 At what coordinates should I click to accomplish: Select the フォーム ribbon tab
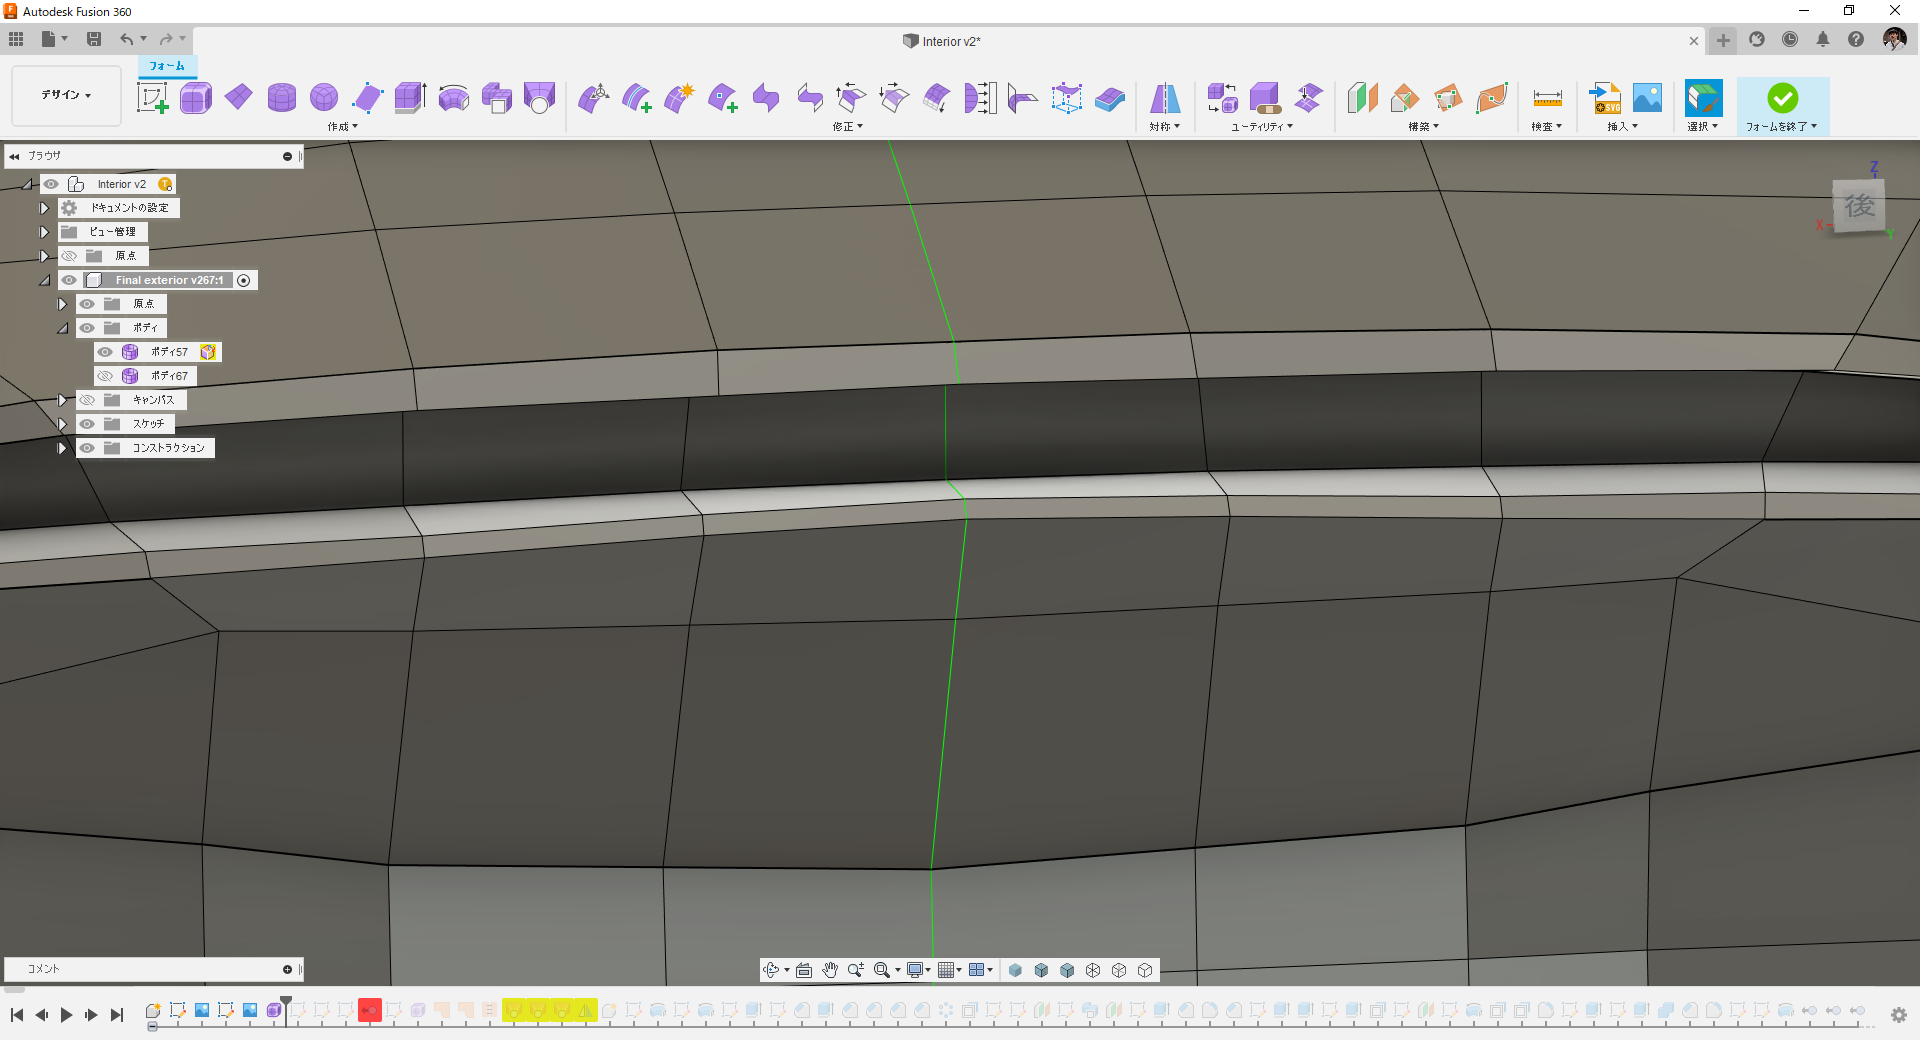[x=166, y=66]
